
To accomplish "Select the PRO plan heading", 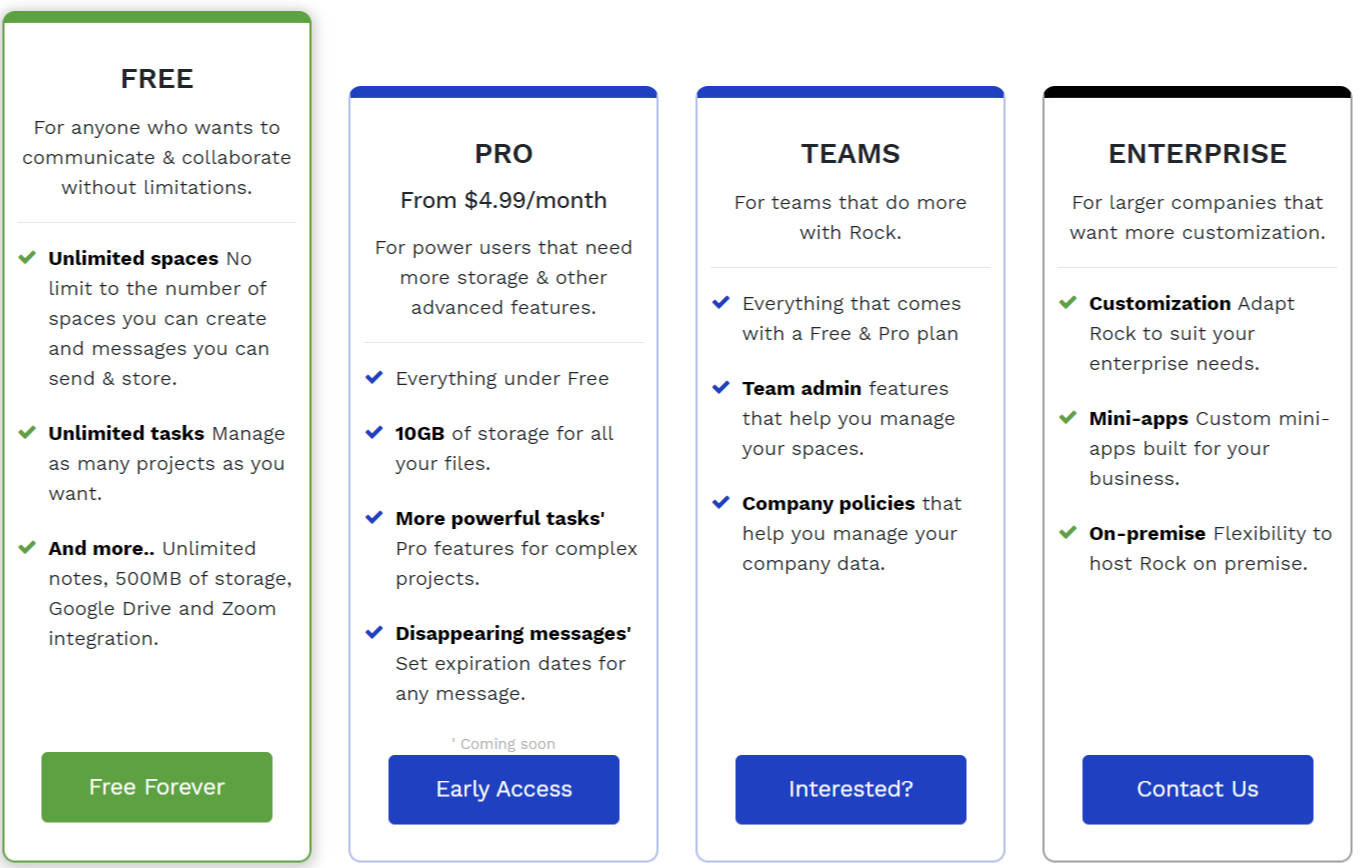I will 503,153.
